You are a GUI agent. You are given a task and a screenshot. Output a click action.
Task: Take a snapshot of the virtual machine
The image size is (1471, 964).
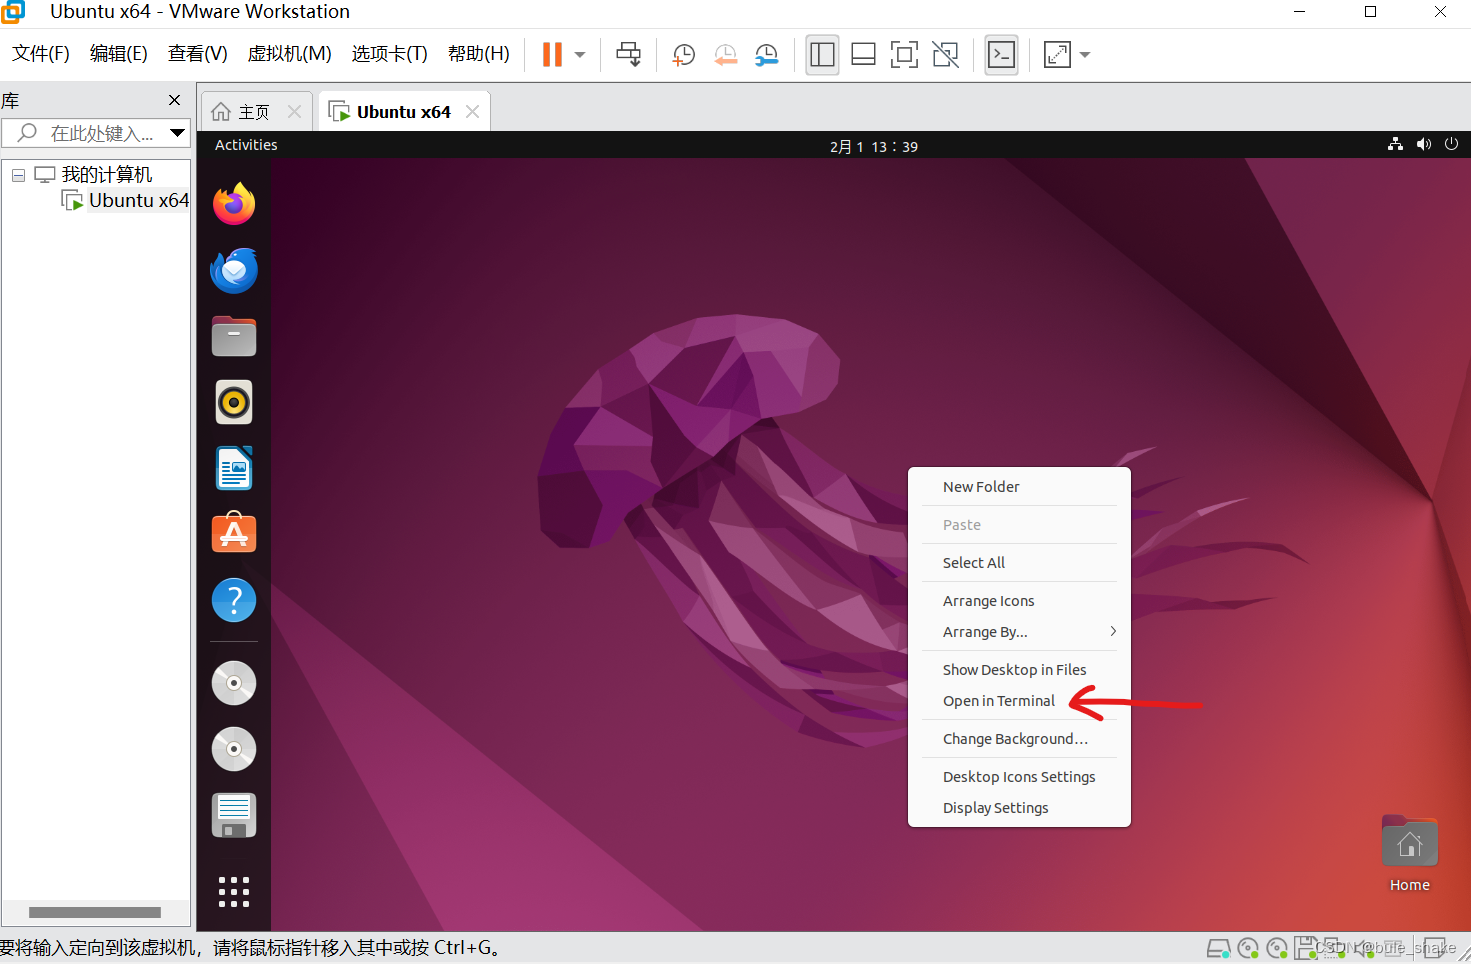click(x=683, y=55)
